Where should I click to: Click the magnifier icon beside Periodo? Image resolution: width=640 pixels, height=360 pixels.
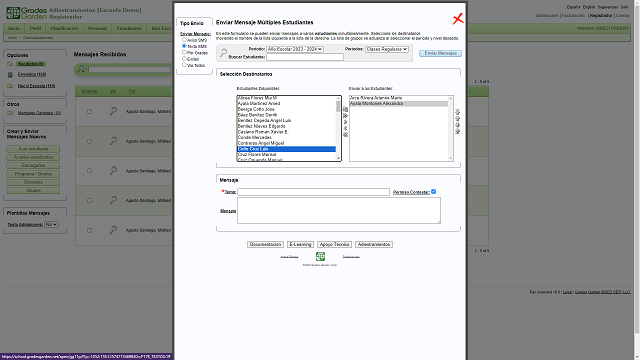[223, 53]
